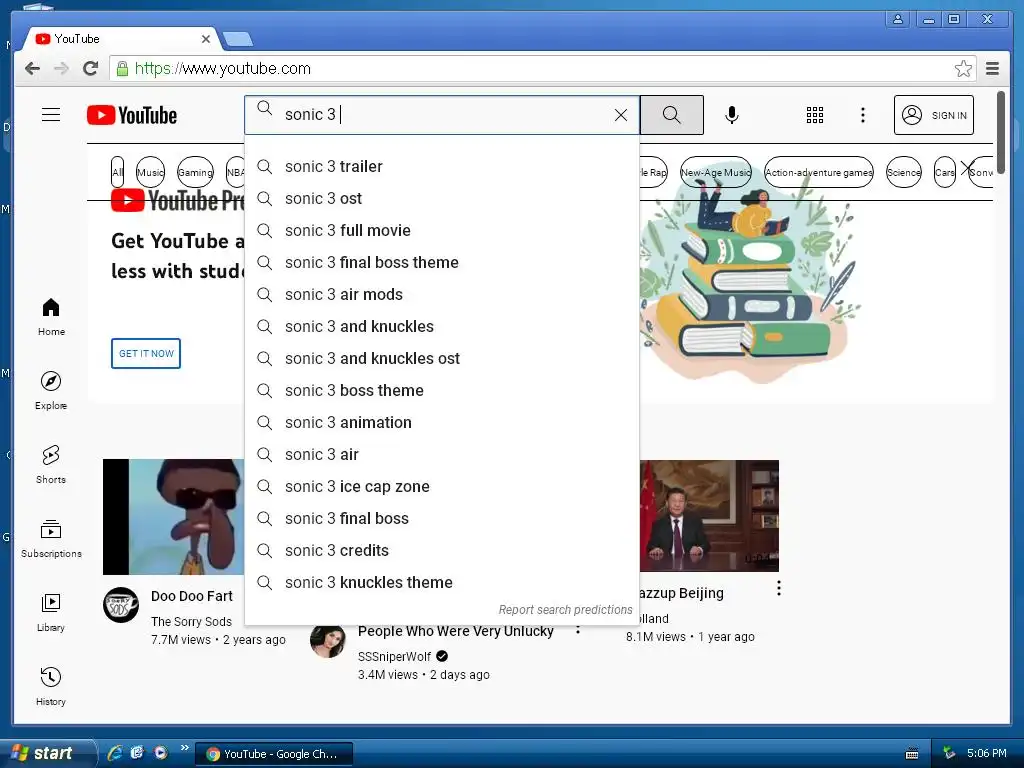Select the 'Cars' filter chip
This screenshot has width=1024, height=768.
[944, 172]
